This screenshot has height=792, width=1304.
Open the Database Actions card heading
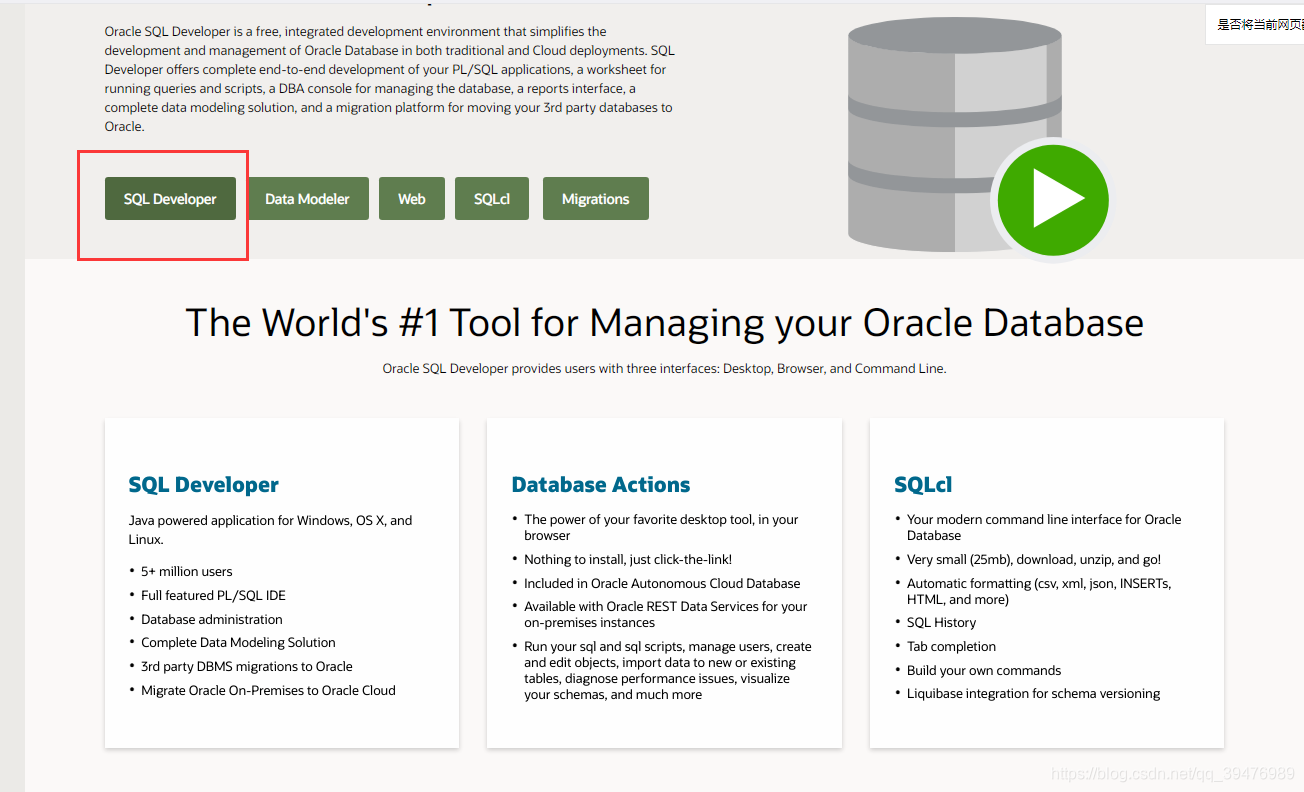[x=601, y=485]
